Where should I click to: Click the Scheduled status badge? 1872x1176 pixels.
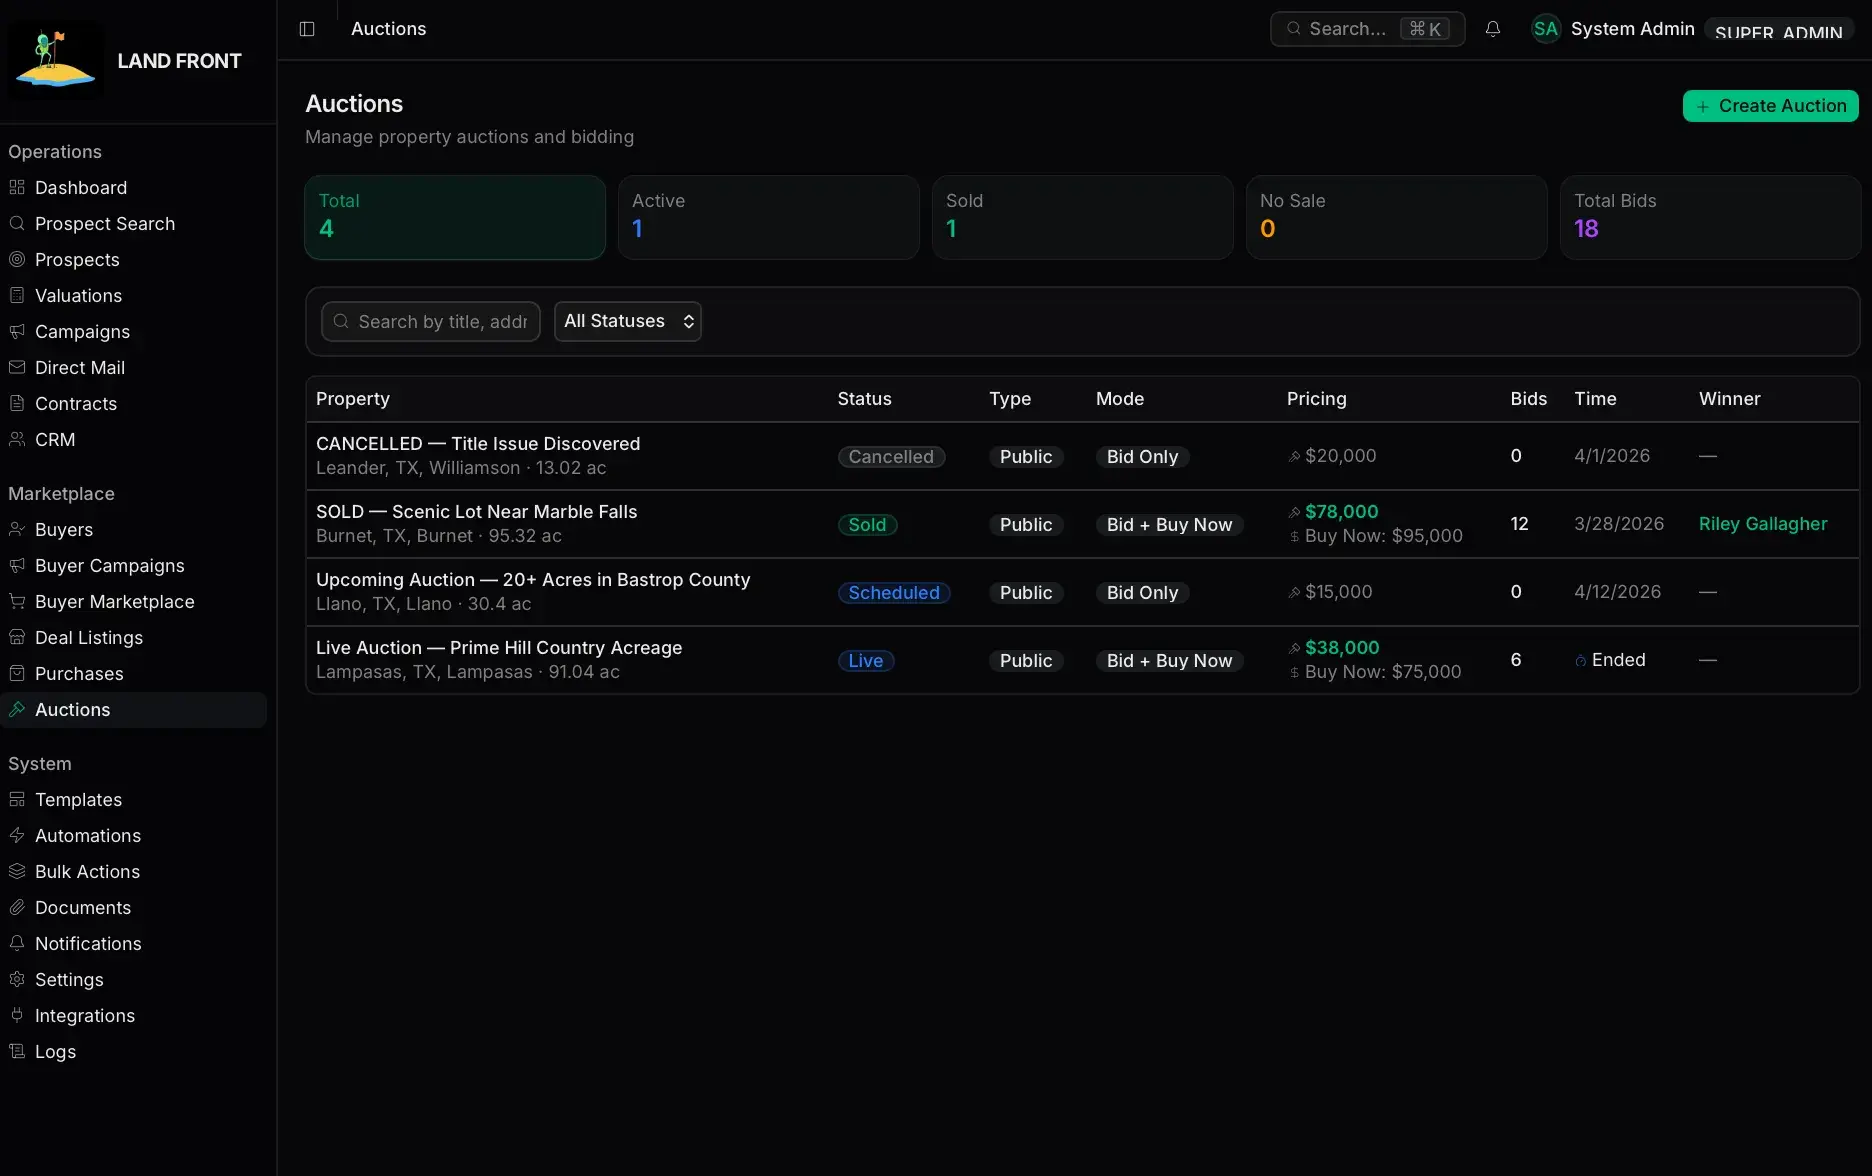point(894,592)
